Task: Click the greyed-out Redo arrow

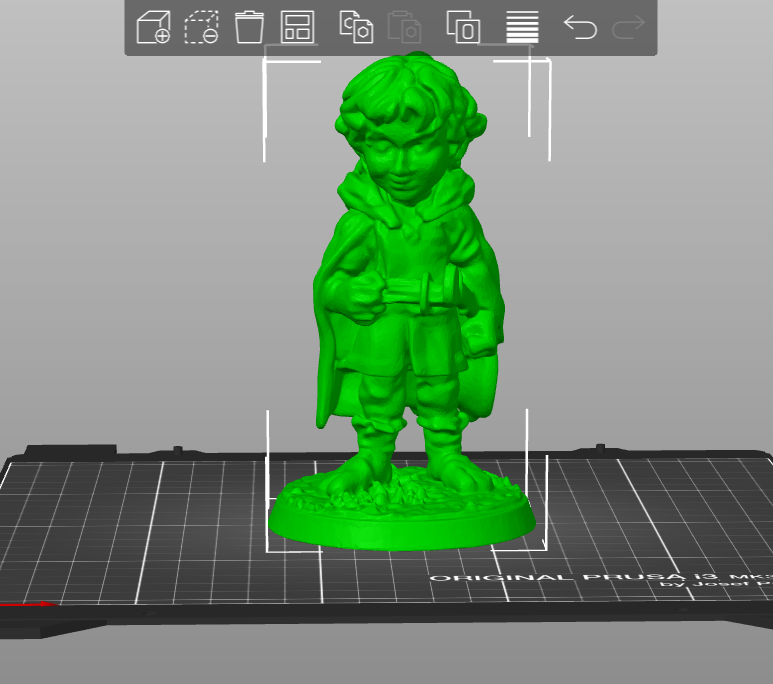Action: pos(629,27)
